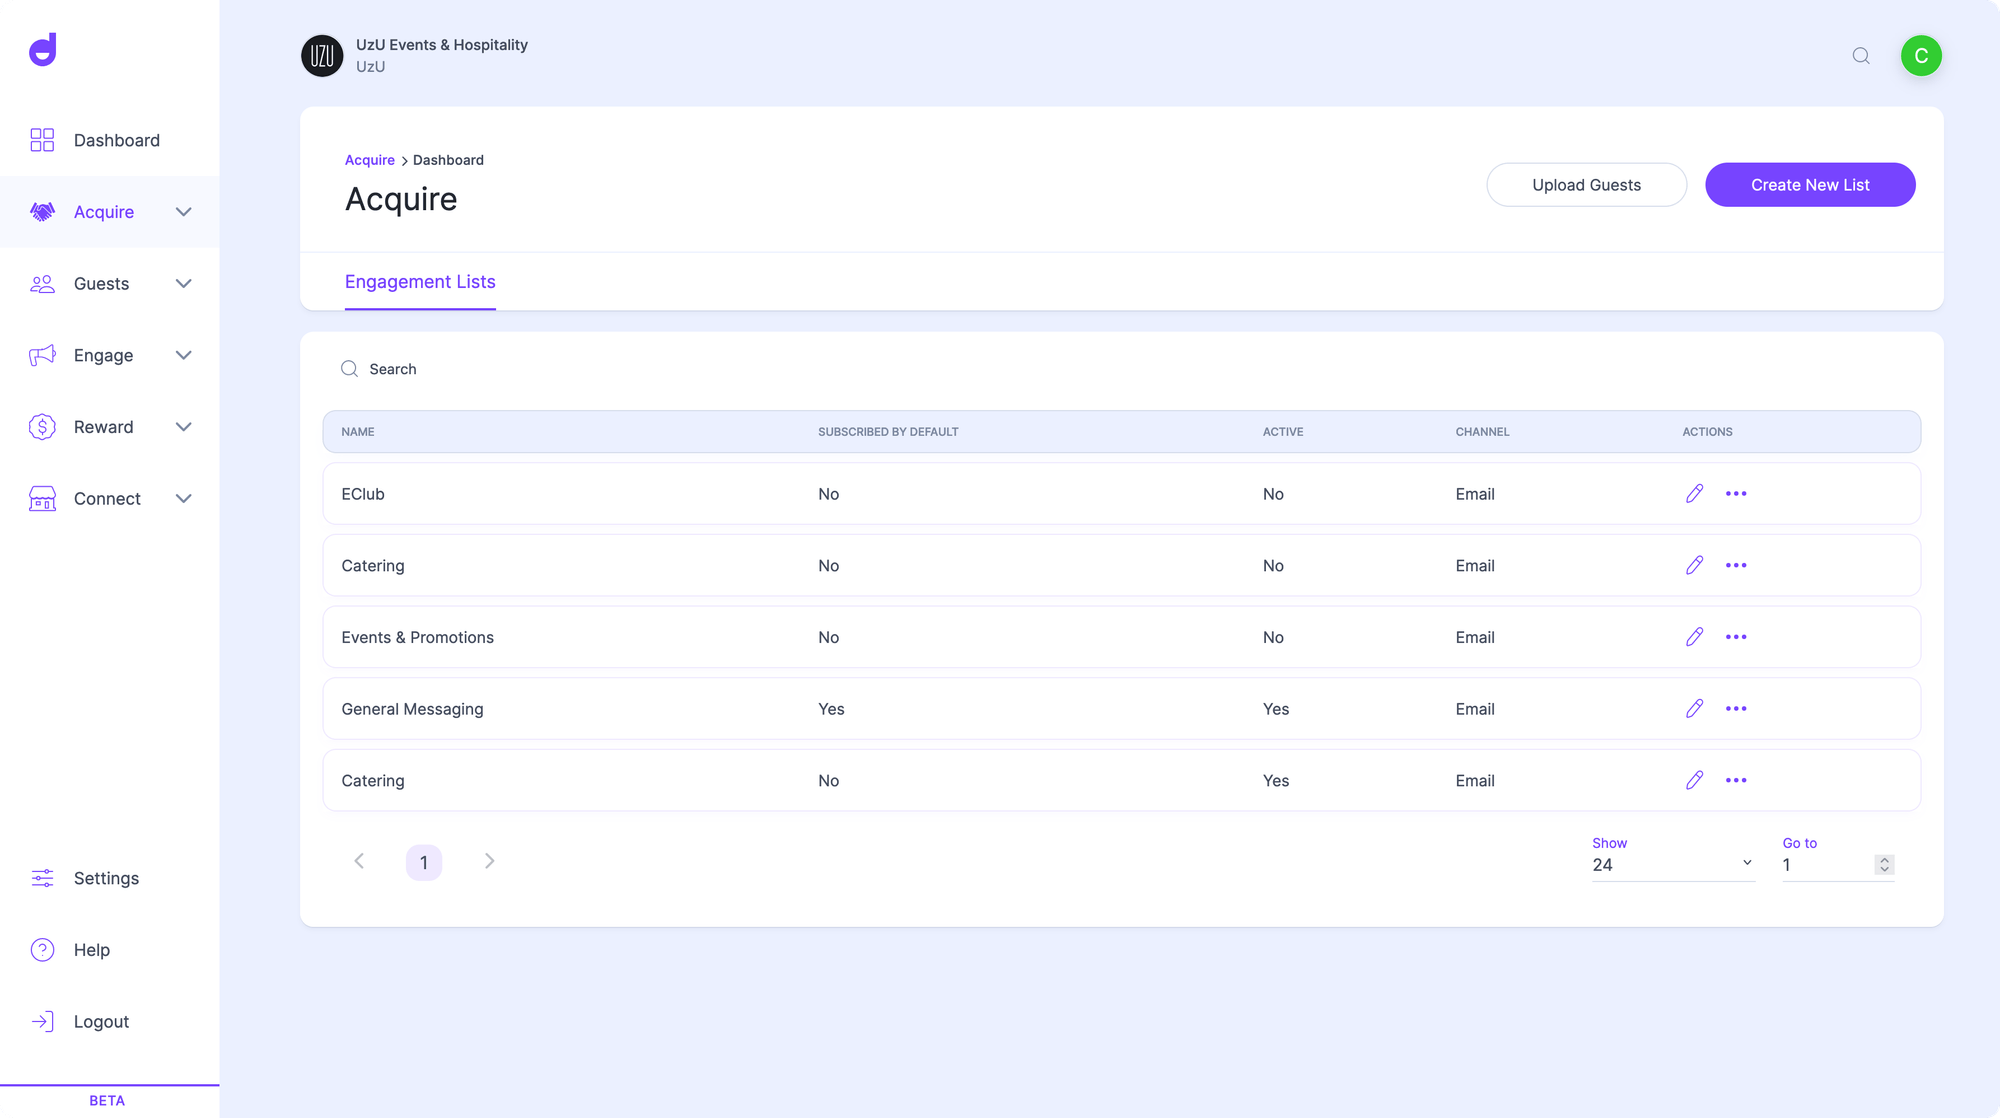Open three-dot menu for Events & Promotions
Viewport: 2000px width, 1118px height.
pyautogui.click(x=1736, y=637)
